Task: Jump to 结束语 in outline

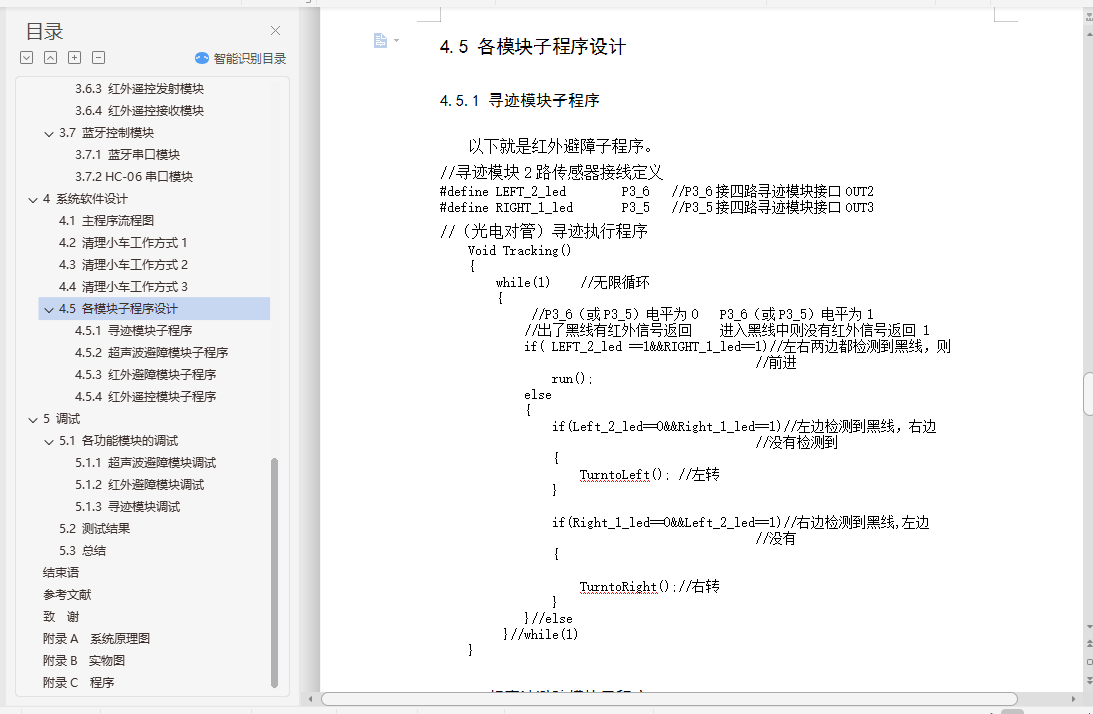Action: coord(61,573)
